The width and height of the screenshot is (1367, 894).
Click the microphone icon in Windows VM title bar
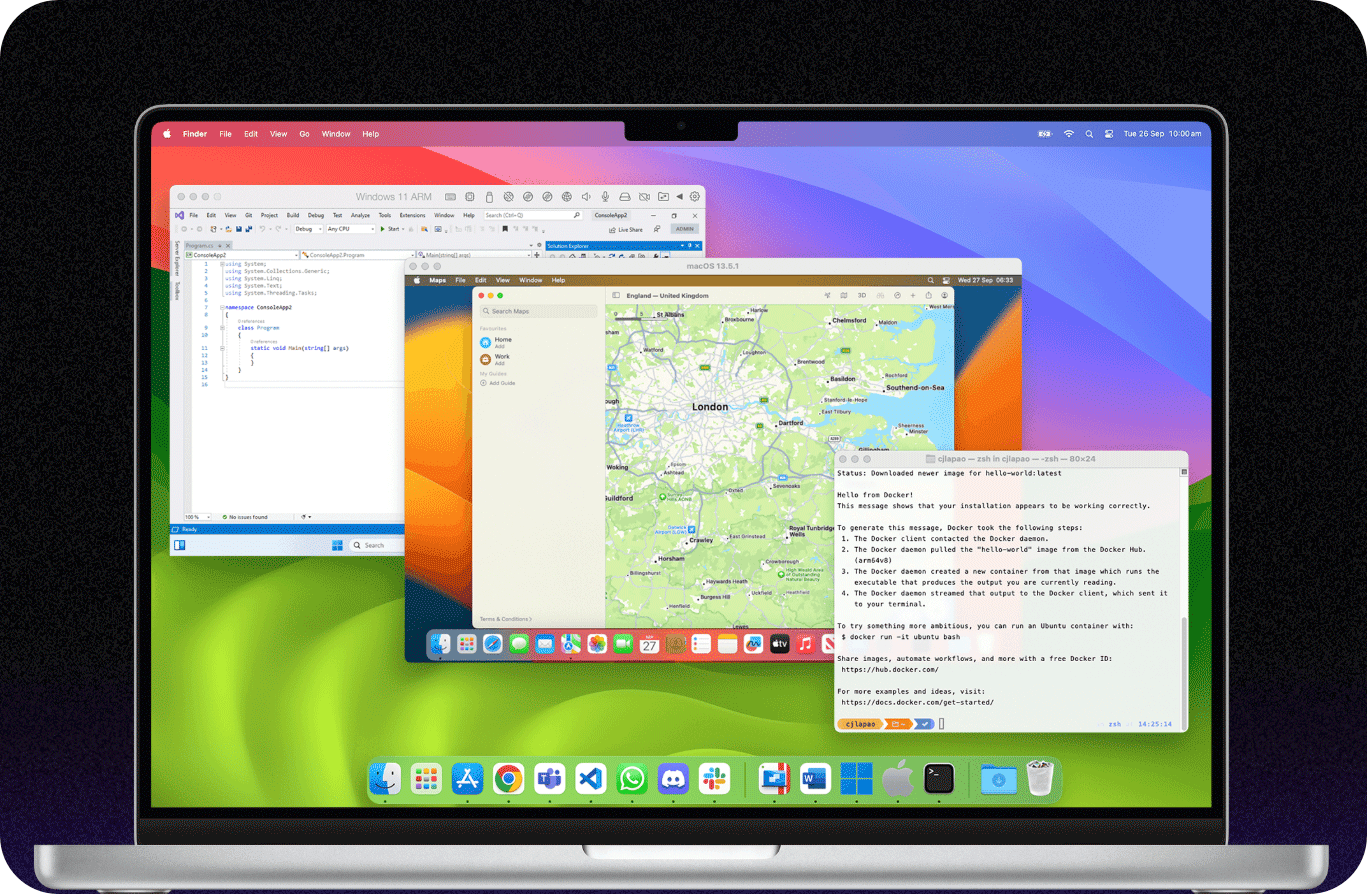pos(605,197)
